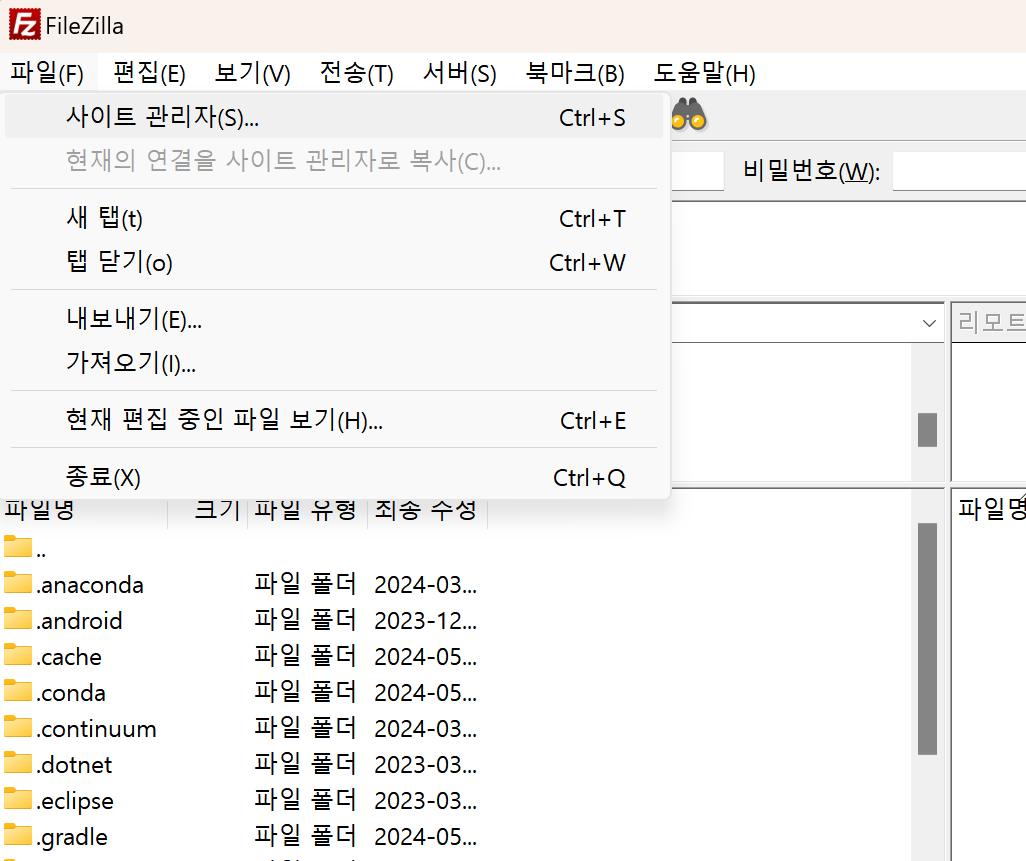Image resolution: width=1026 pixels, height=861 pixels.
Task: Click the .eclipse folder name
Action: point(75,801)
